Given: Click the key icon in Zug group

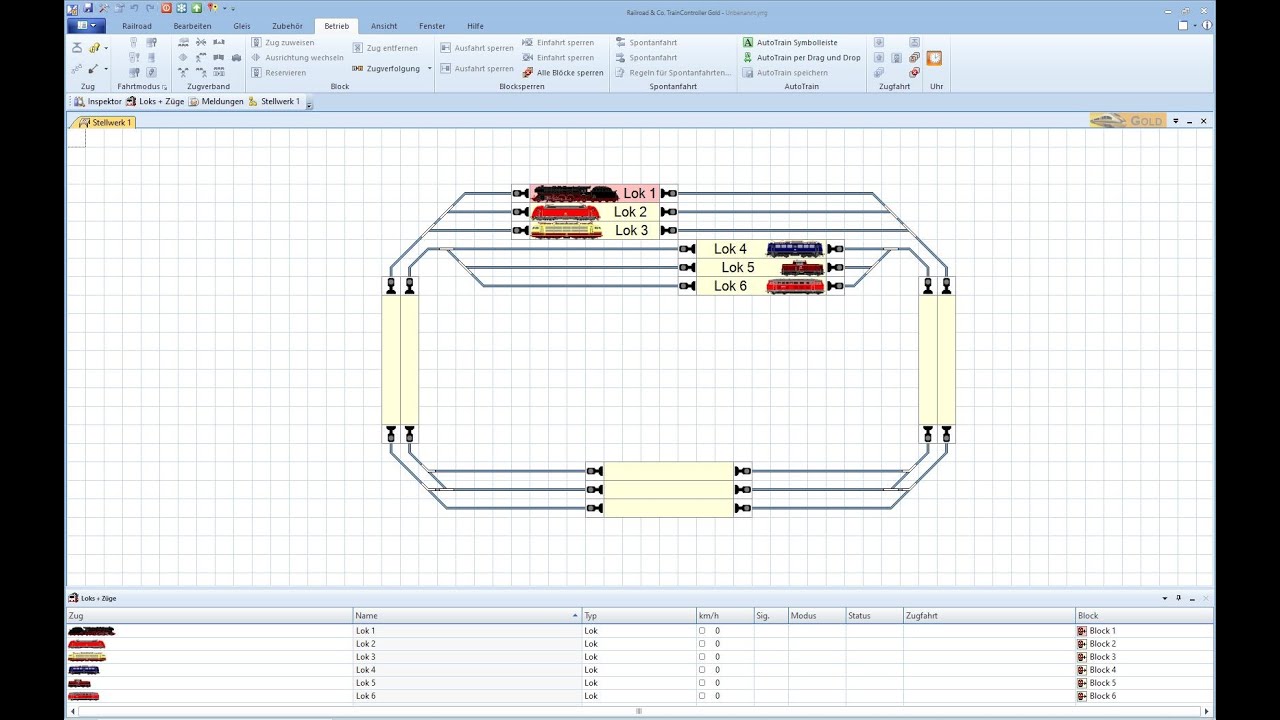Looking at the screenshot, I should (94, 48).
